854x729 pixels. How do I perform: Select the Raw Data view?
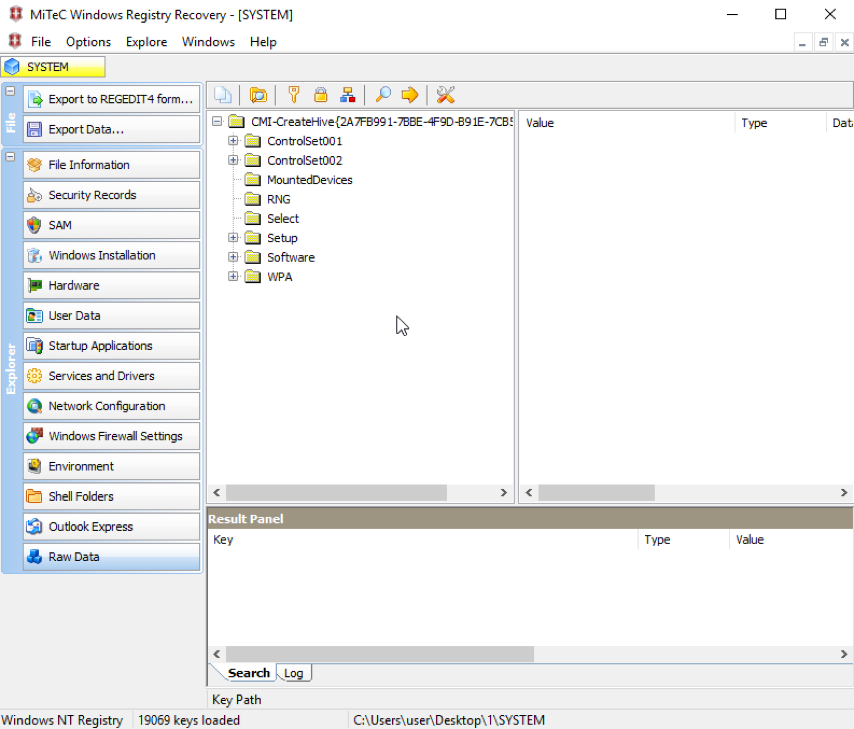[x=112, y=557]
